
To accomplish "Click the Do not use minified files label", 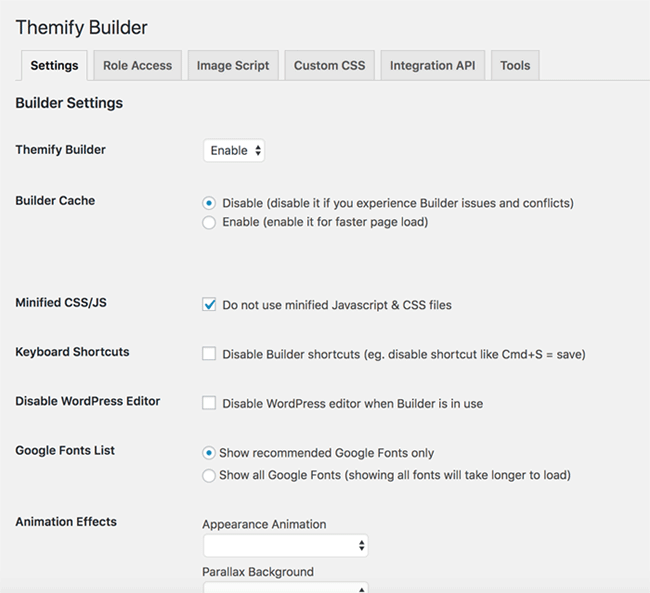I will coord(337,305).
